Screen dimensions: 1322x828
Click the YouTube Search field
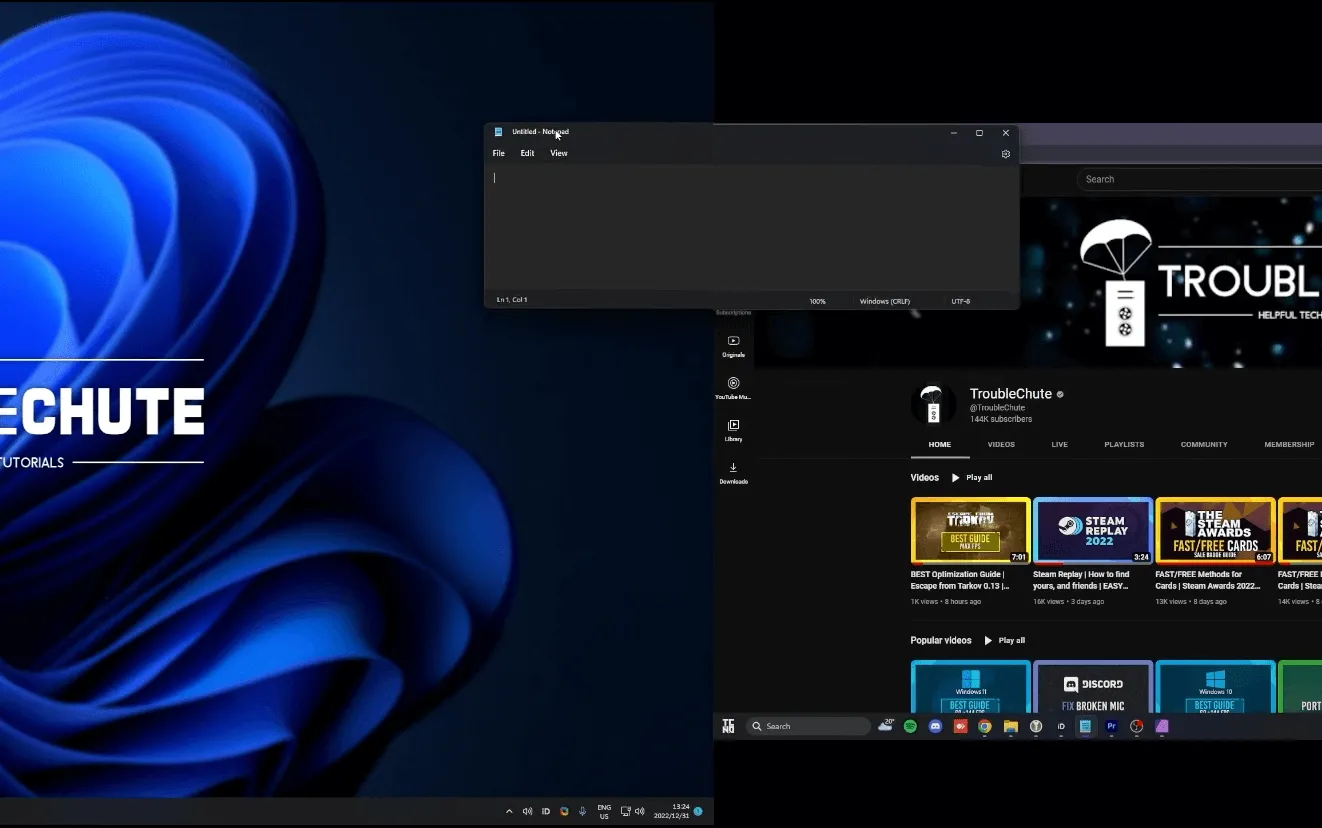point(1199,179)
